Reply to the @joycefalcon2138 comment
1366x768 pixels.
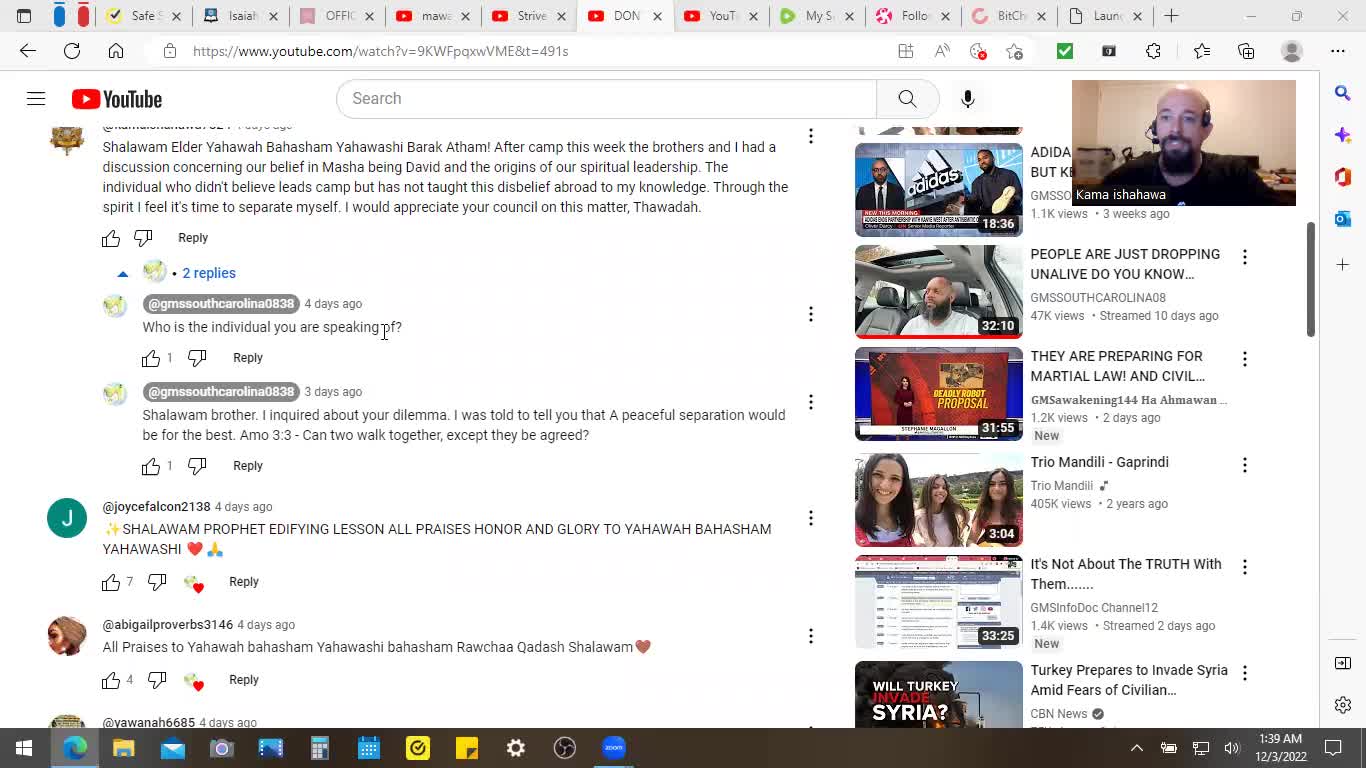244,582
